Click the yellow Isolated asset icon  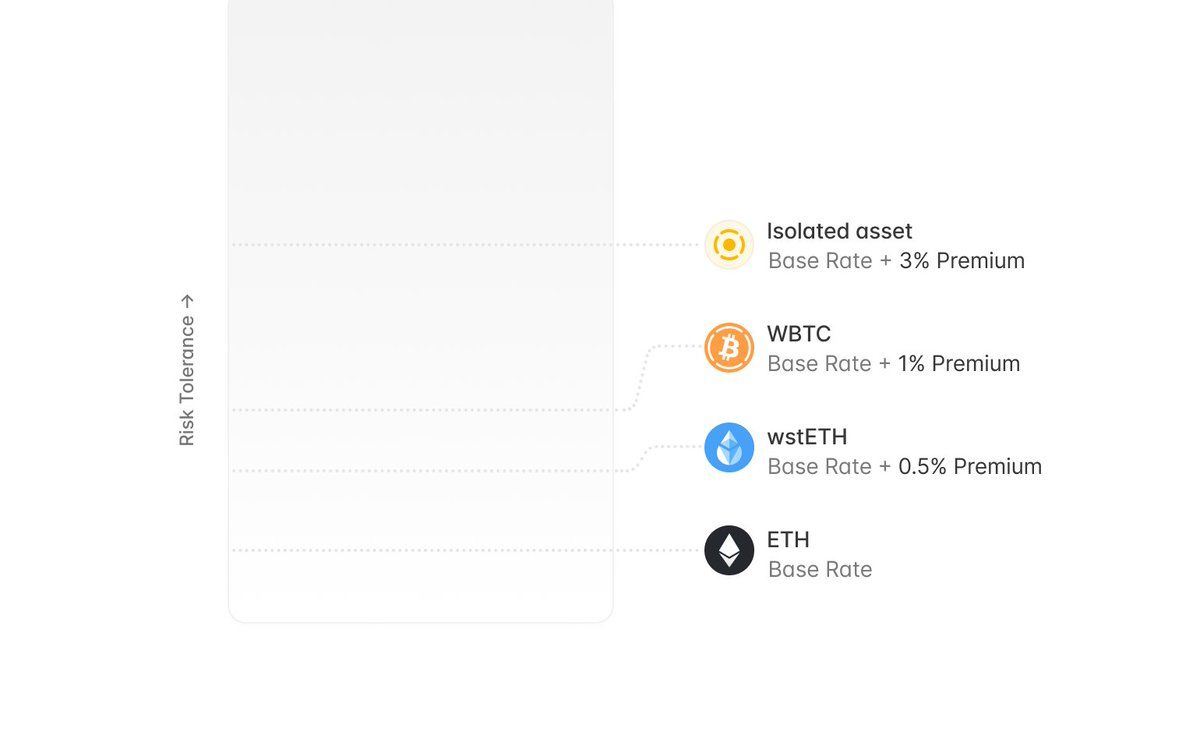(729, 245)
